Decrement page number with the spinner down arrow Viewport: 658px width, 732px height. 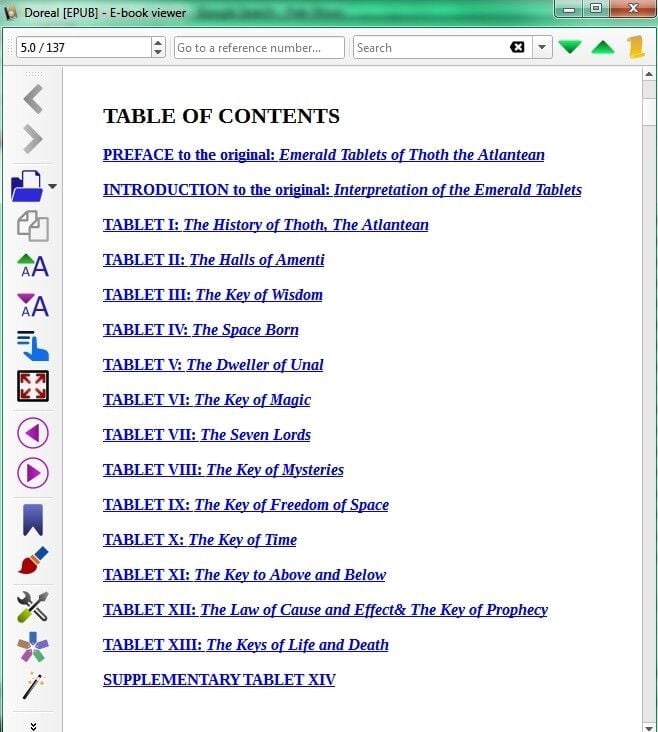click(158, 52)
